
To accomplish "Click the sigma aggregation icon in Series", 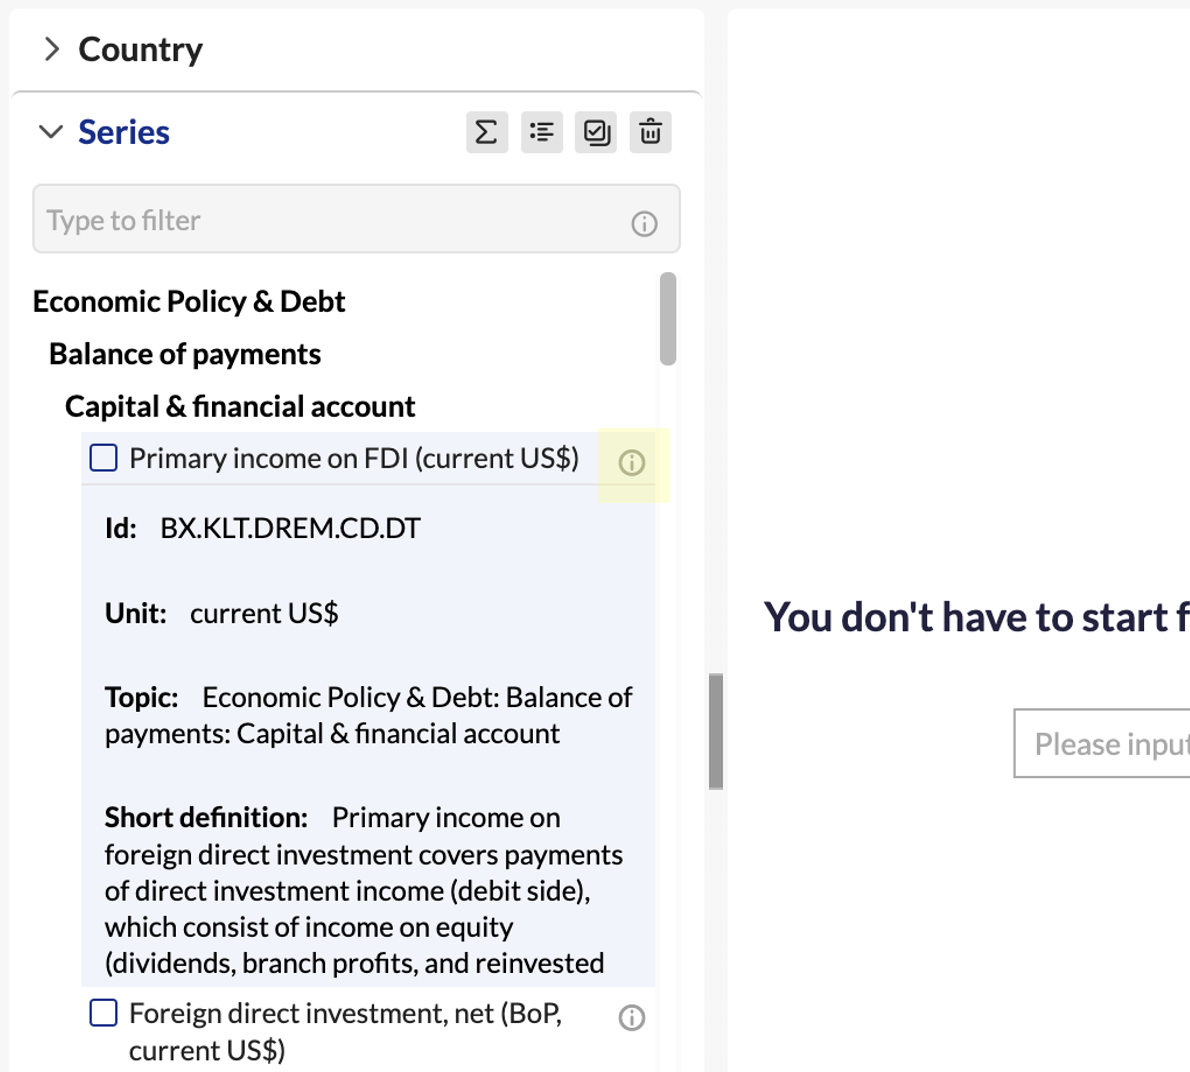I will click(x=486, y=132).
